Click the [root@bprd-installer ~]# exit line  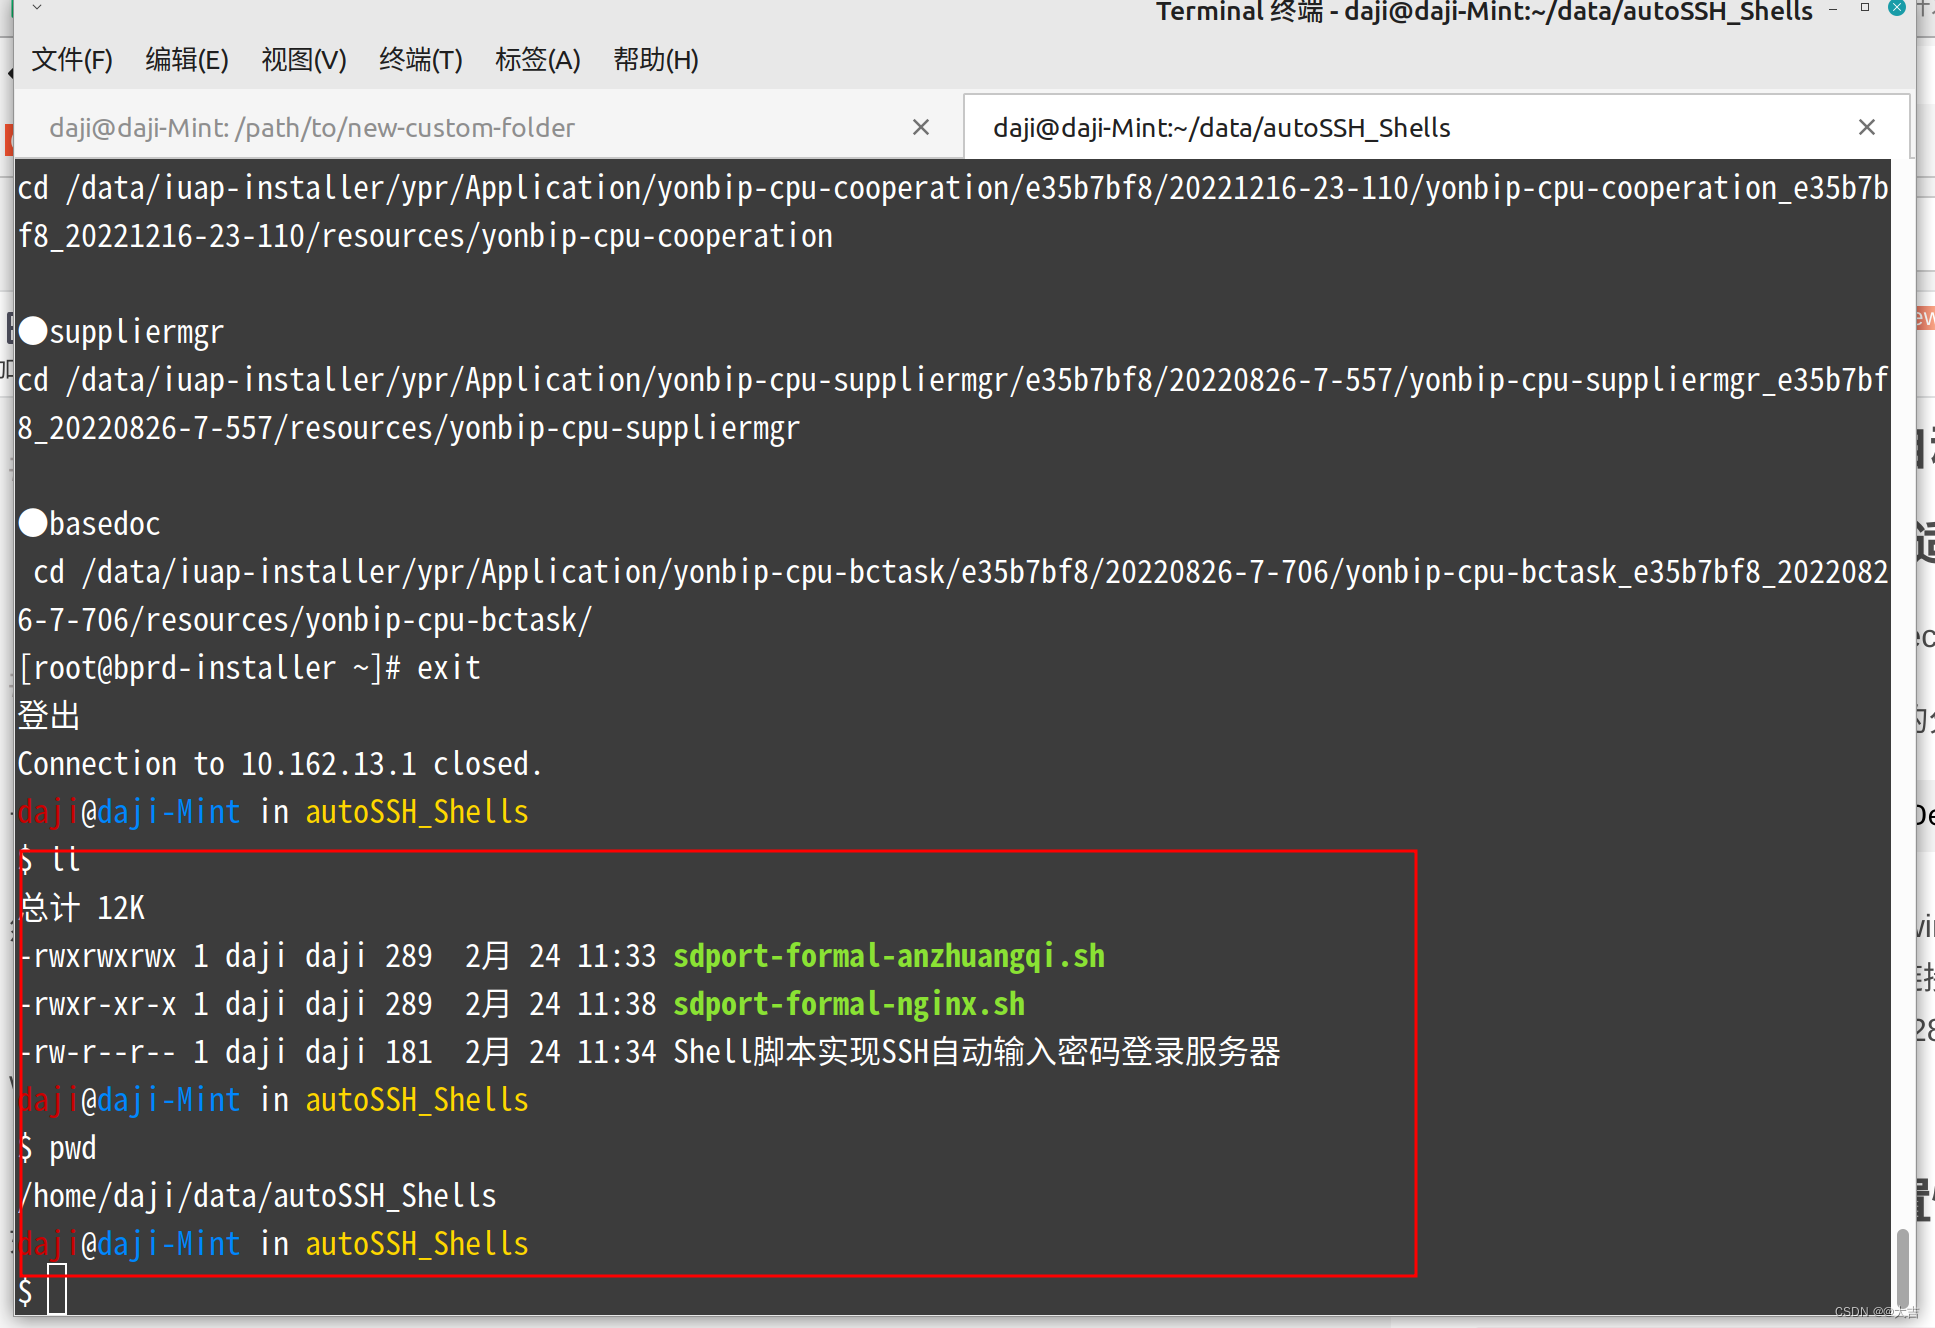(250, 668)
